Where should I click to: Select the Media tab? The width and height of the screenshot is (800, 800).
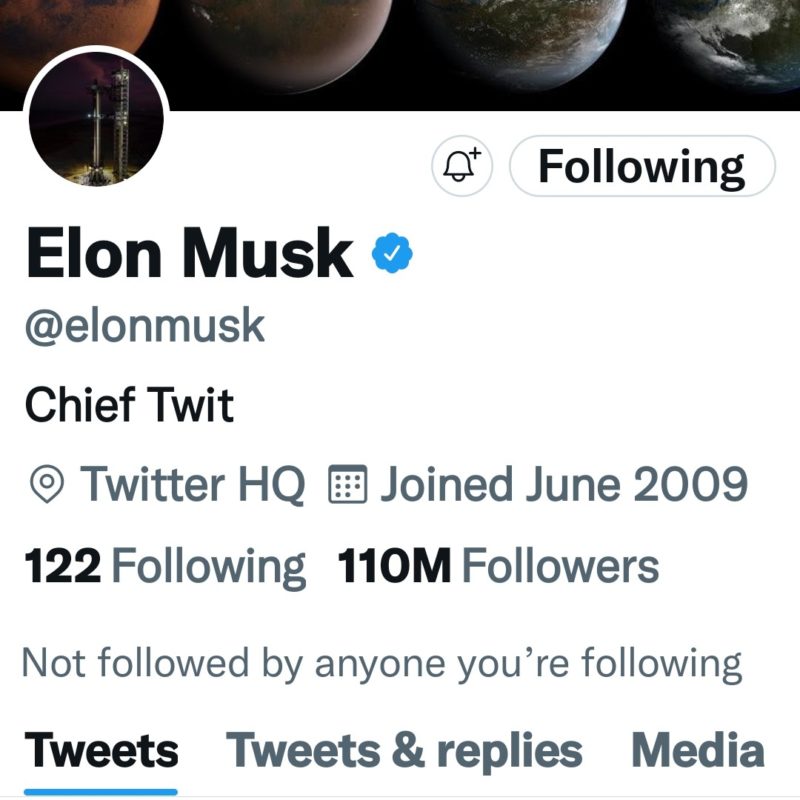pyautogui.click(x=698, y=750)
